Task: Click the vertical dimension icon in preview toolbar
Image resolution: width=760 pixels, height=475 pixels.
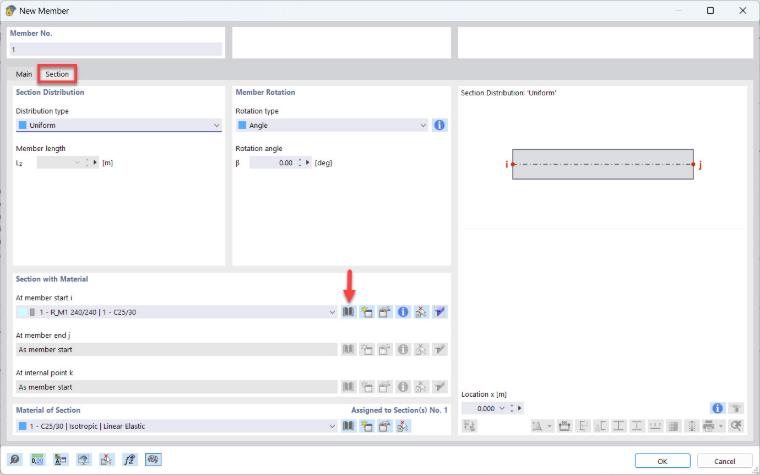Action: [x=692, y=426]
